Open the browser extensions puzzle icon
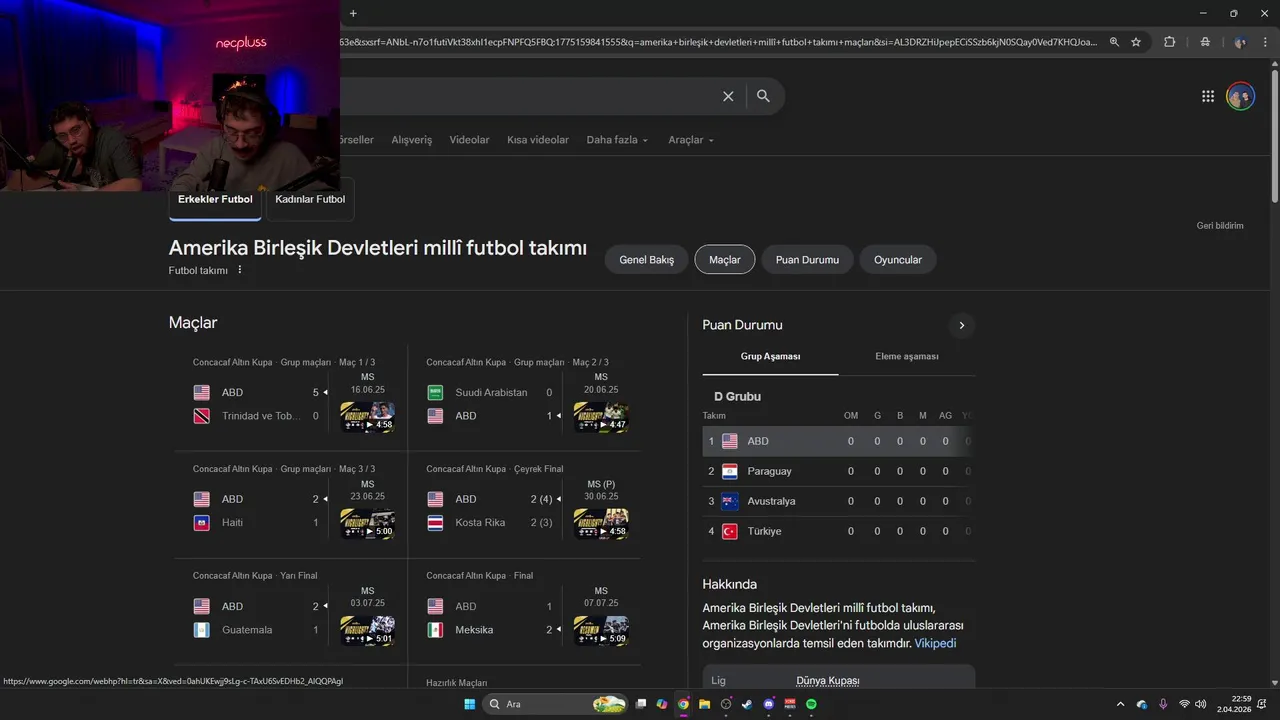The height and width of the screenshot is (720, 1280). (1170, 42)
